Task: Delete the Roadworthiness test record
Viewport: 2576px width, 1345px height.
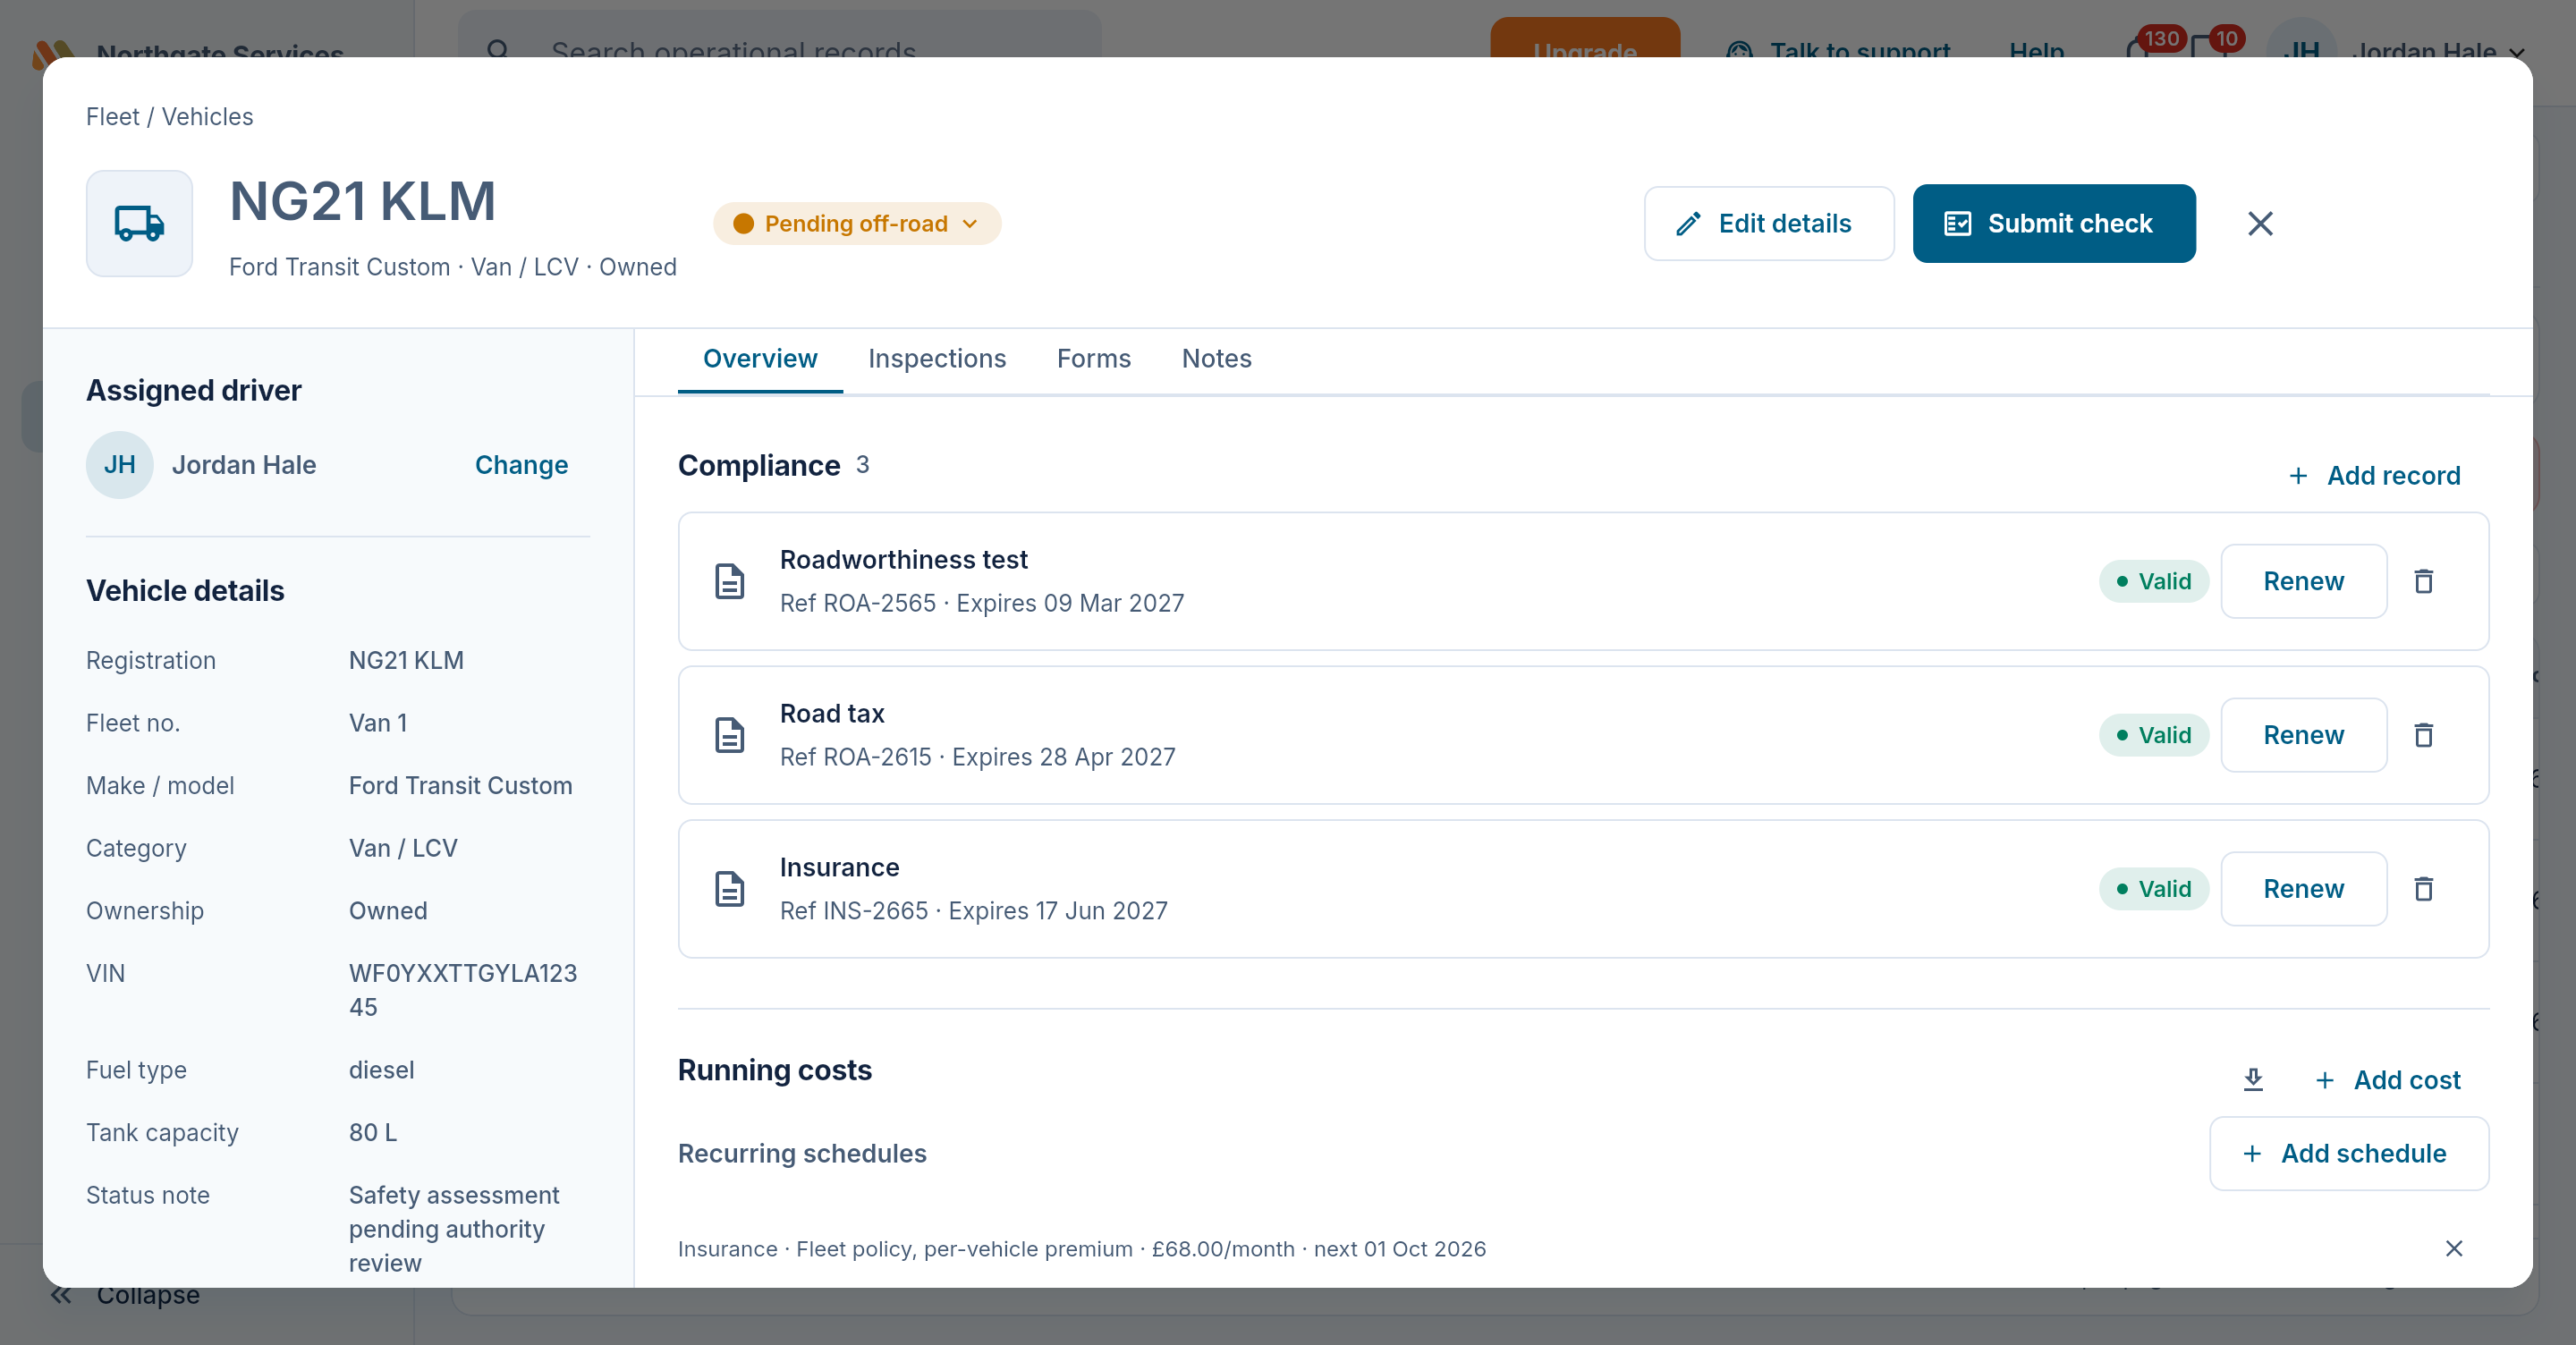Action: [2423, 581]
